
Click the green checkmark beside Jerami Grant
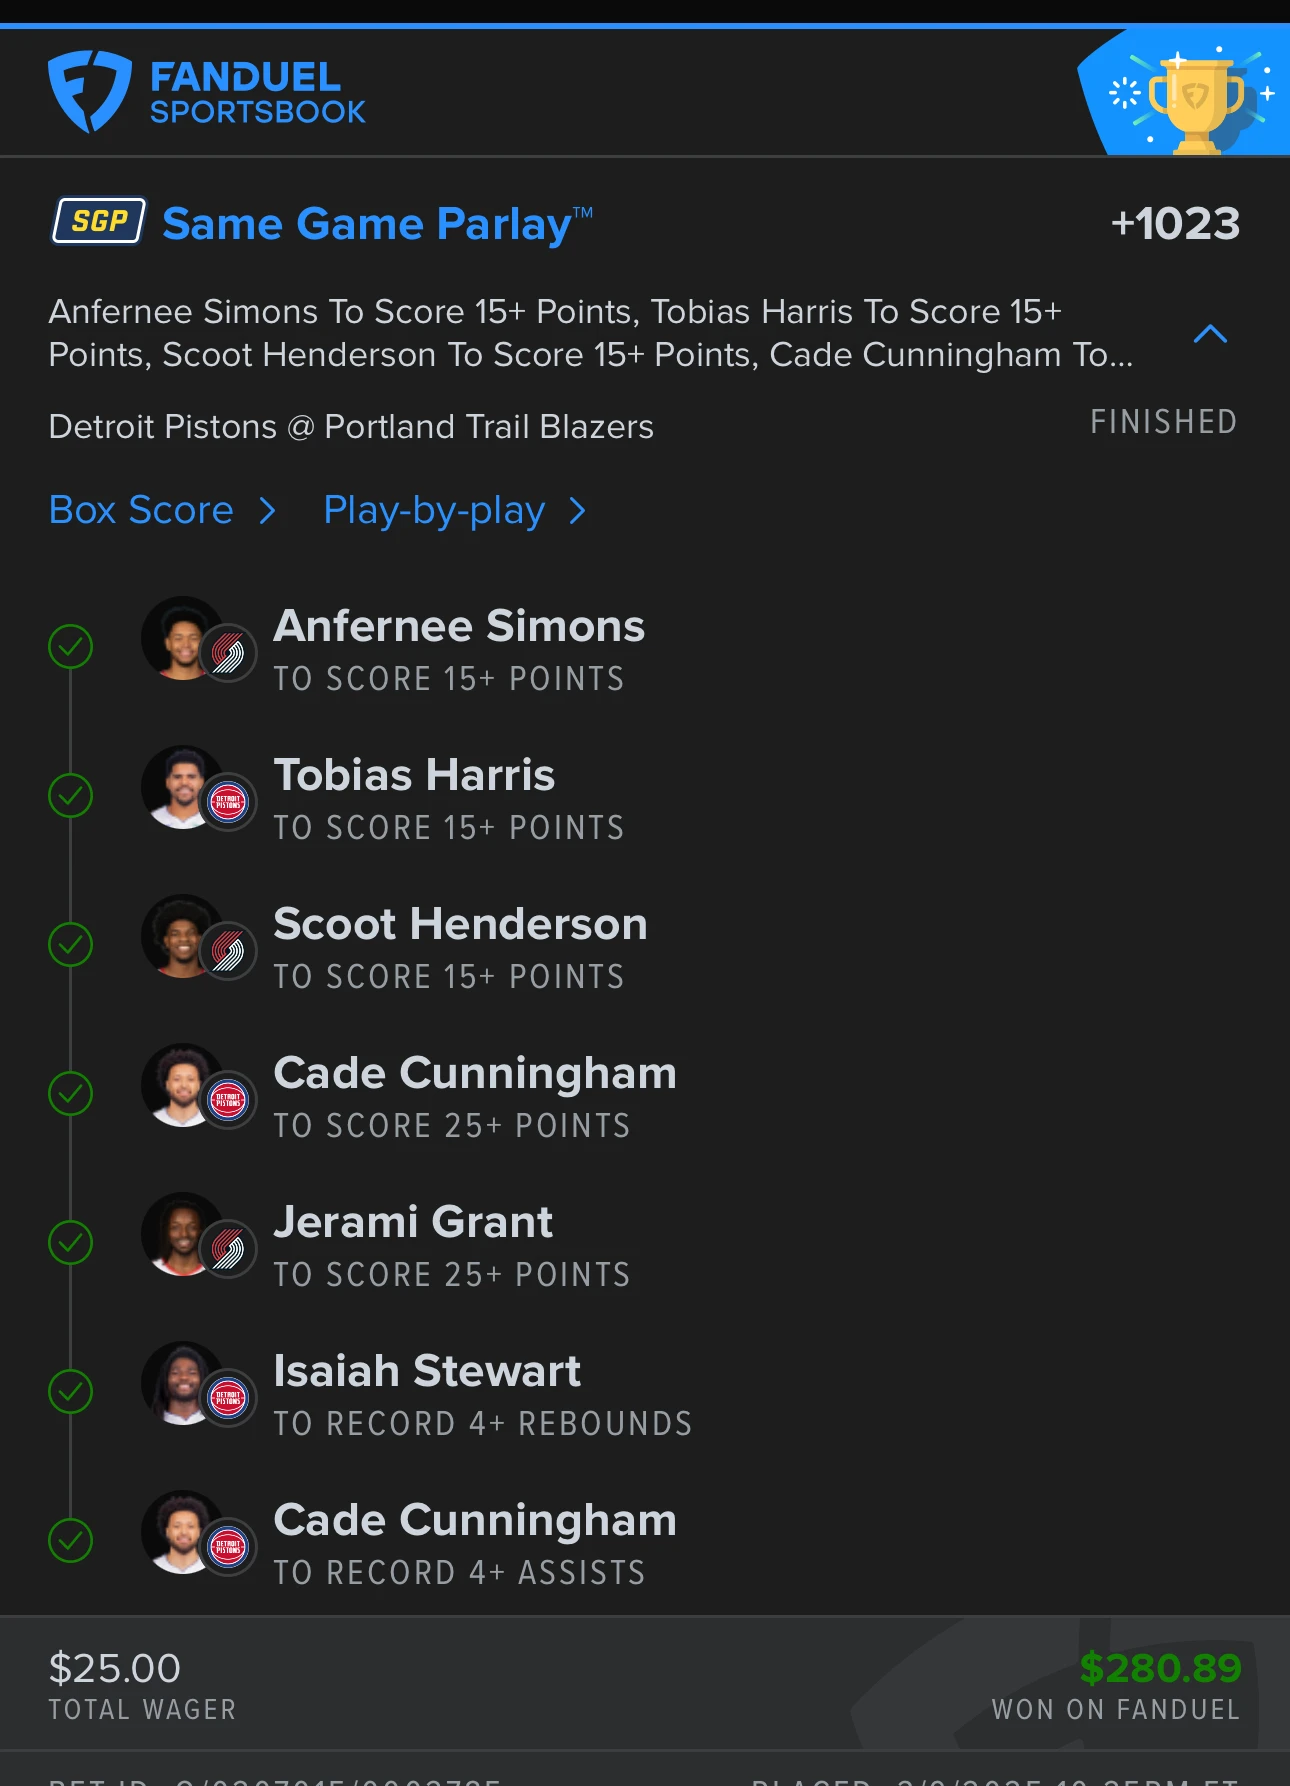tap(71, 1243)
